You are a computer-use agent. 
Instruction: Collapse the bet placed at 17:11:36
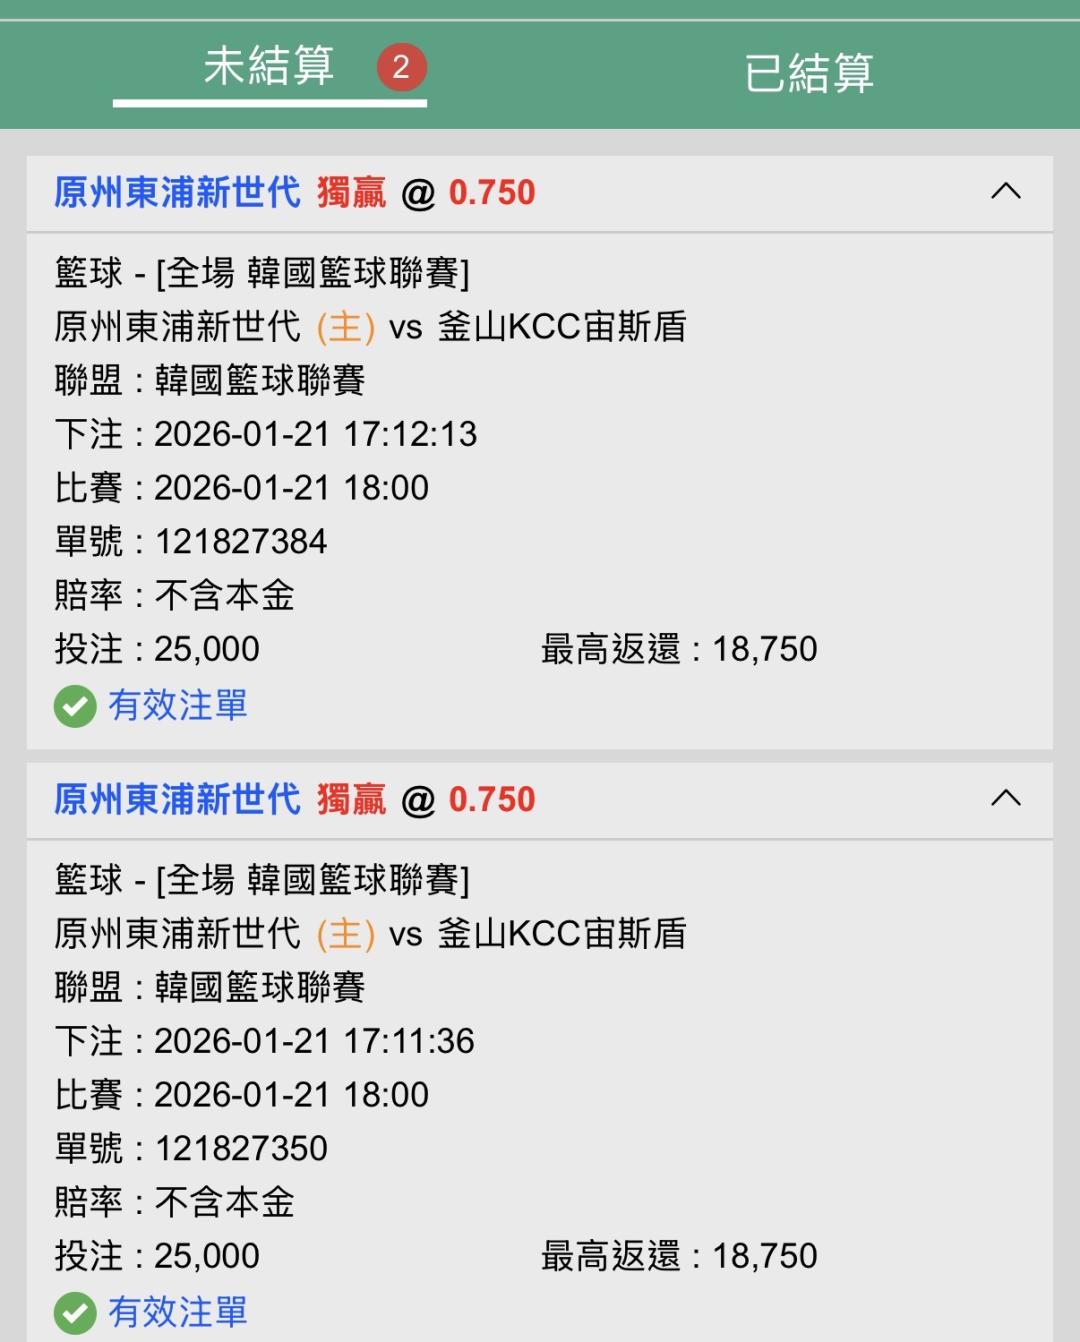pyautogui.click(x=1005, y=798)
